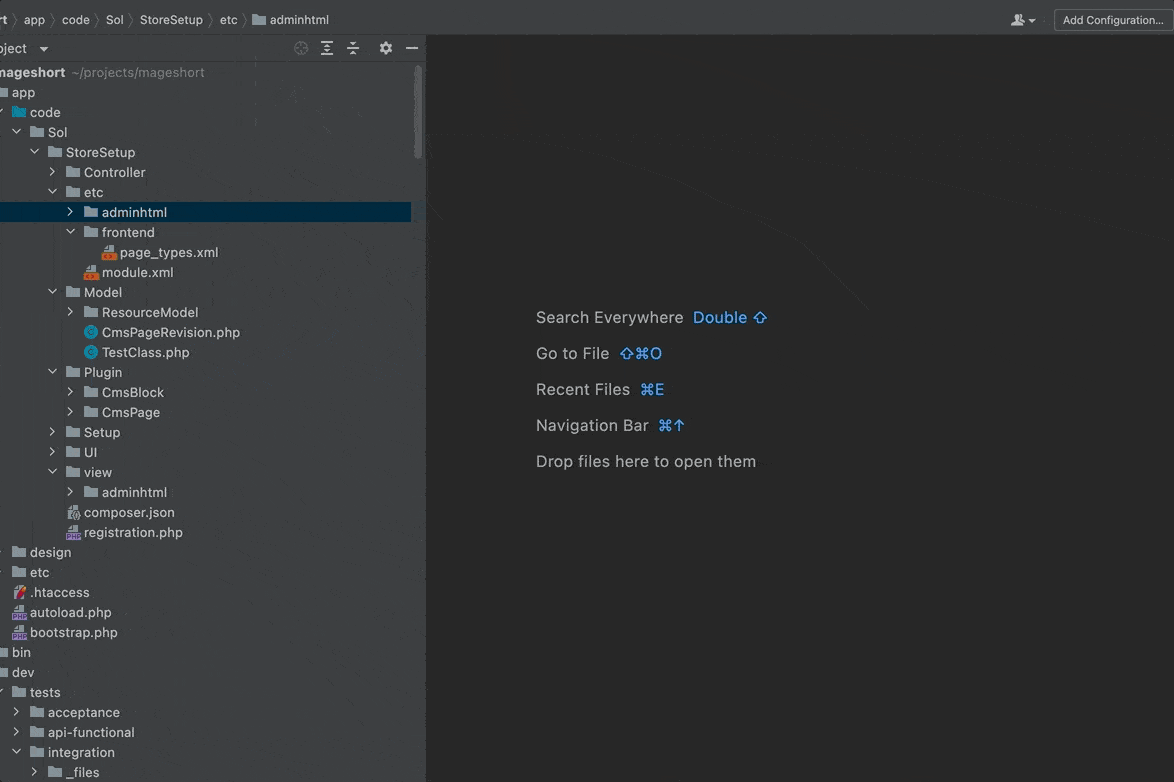The height and width of the screenshot is (782, 1174).
Task: Click the Add Configuration button
Action: (x=1112, y=20)
